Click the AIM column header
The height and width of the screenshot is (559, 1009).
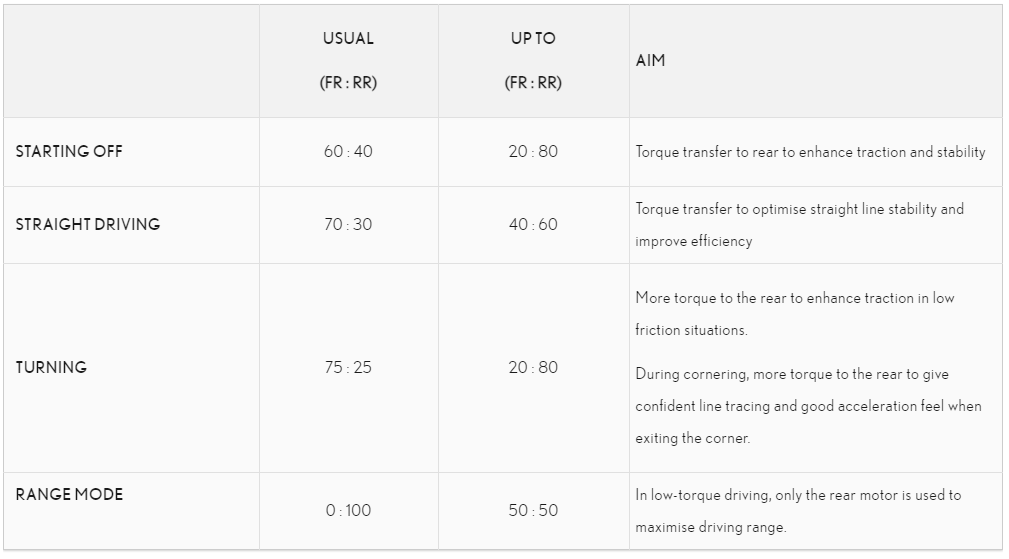650,61
